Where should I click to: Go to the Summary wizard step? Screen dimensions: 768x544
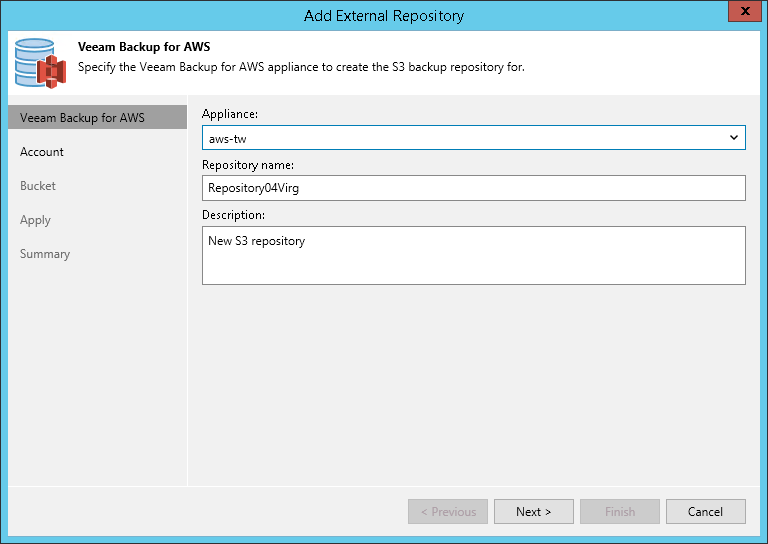pyautogui.click(x=45, y=254)
